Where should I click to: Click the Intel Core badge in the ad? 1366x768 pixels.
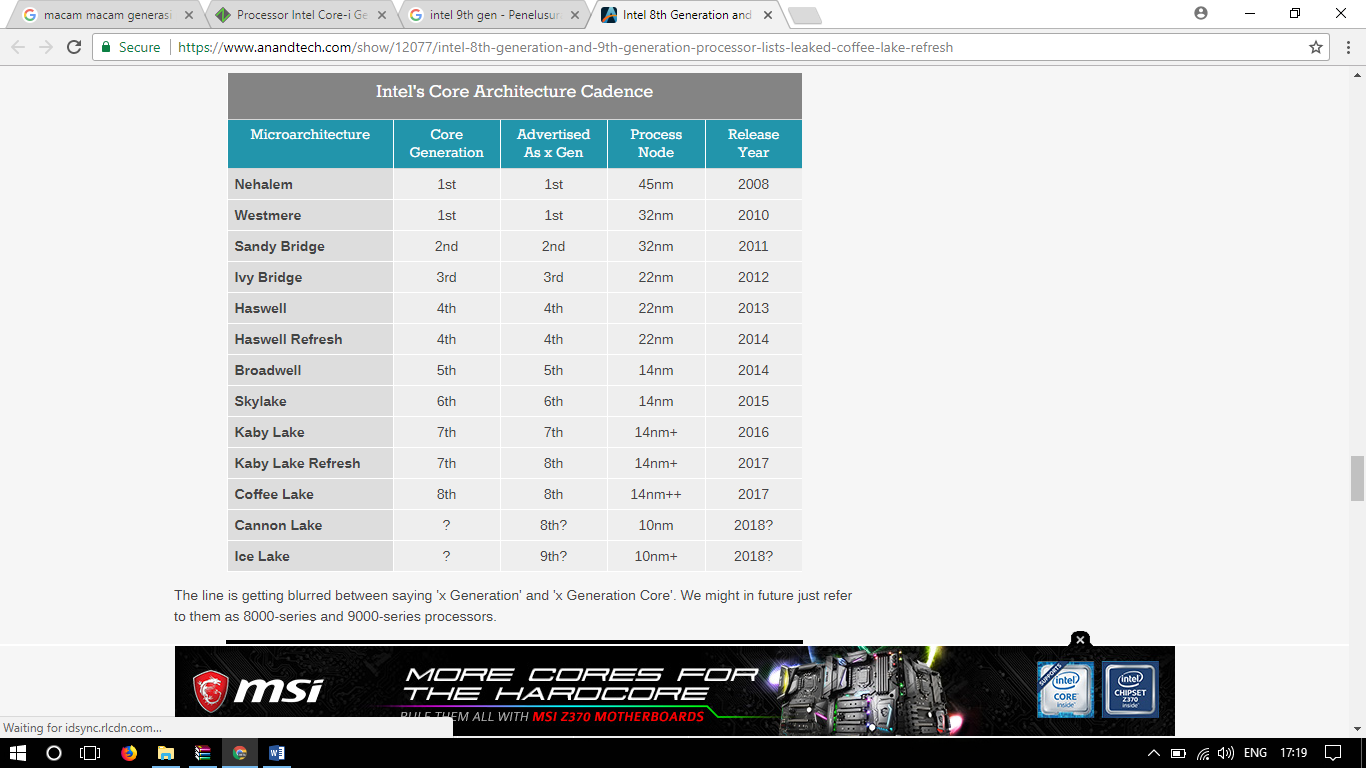1064,689
